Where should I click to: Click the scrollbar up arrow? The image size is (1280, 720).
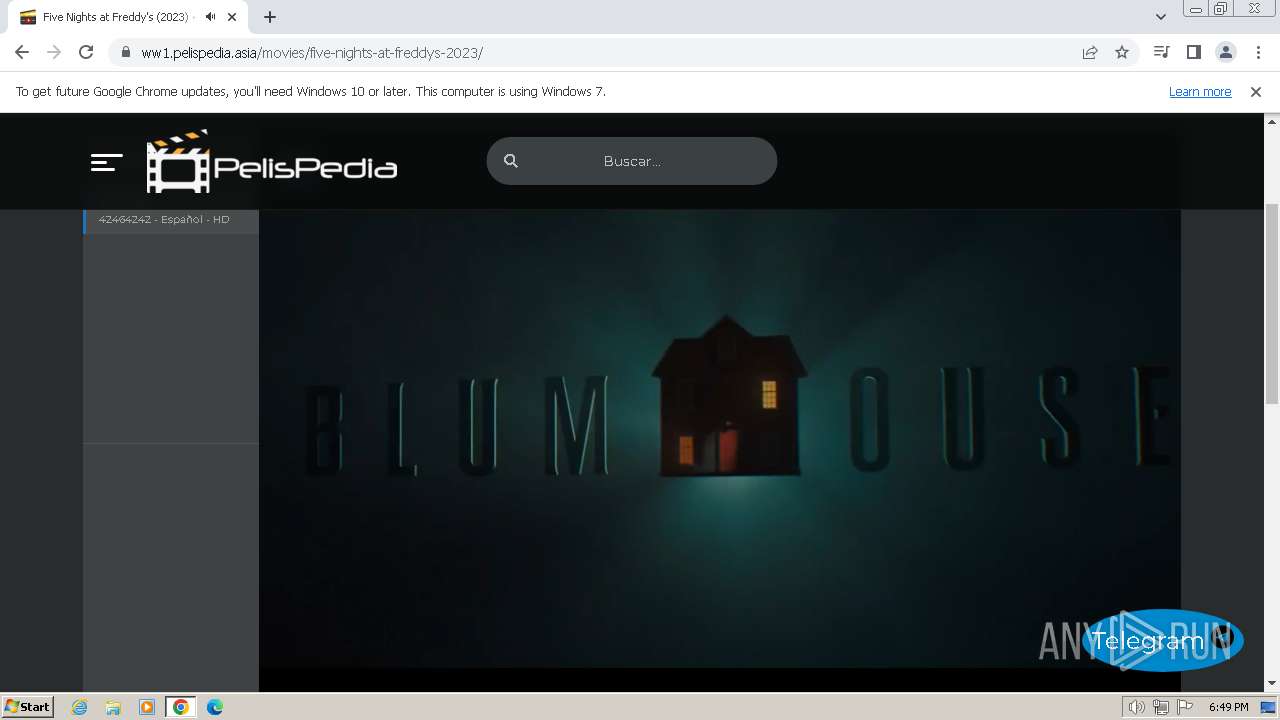(1272, 121)
